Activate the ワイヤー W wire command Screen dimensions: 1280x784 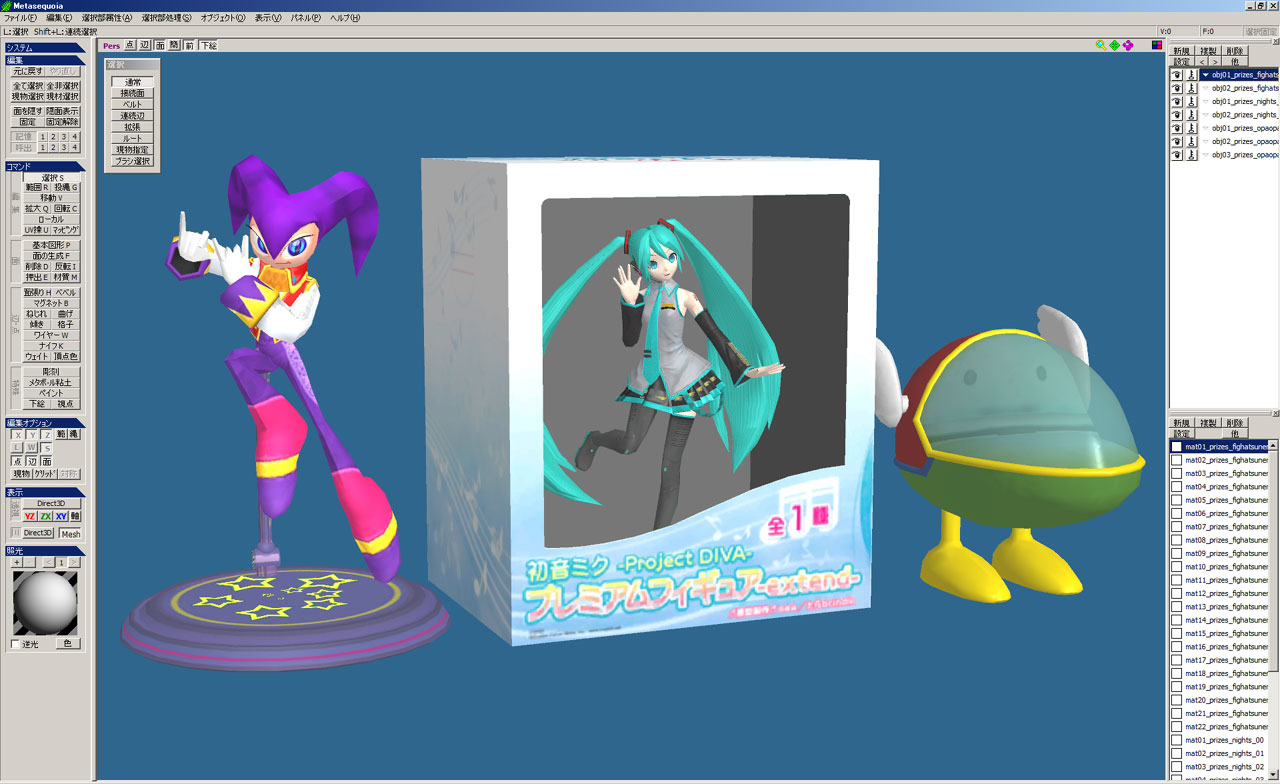pos(53,335)
